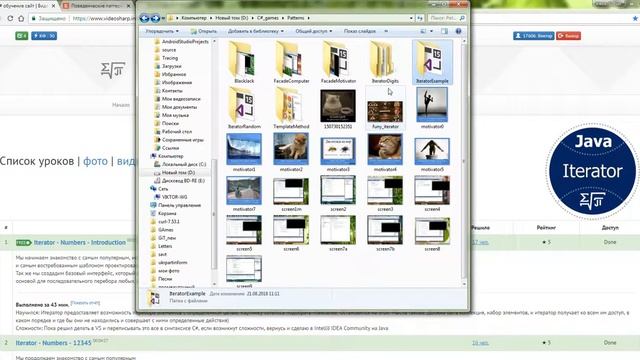Open the Tracing folder in navigation tree

click(166, 58)
